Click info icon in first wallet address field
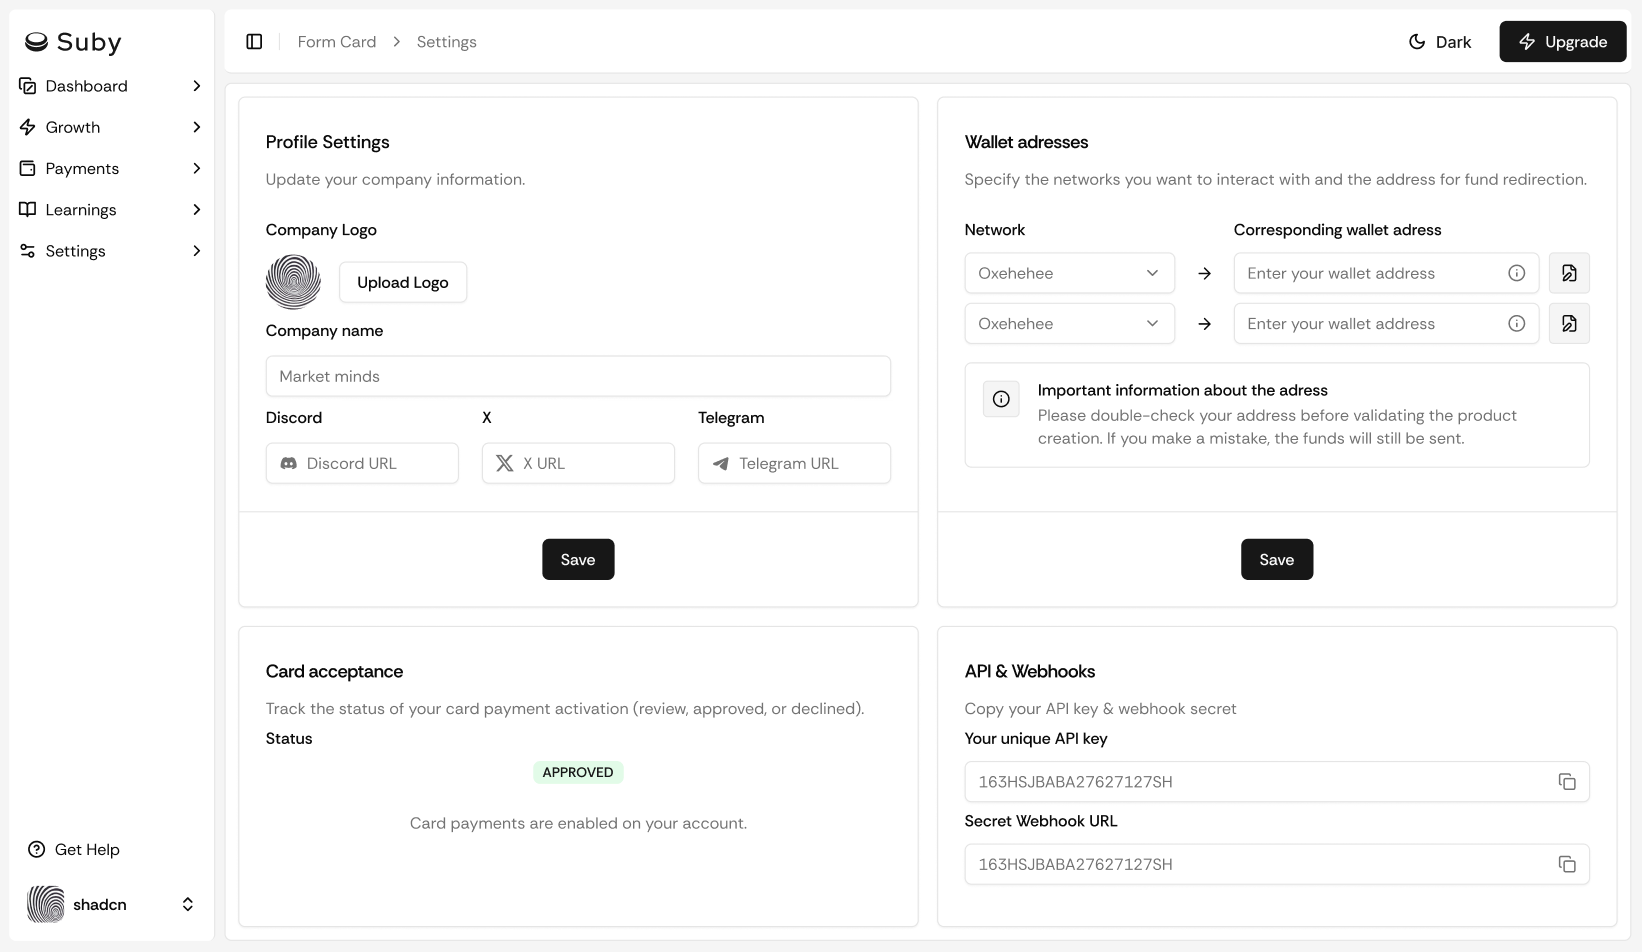 tap(1516, 273)
